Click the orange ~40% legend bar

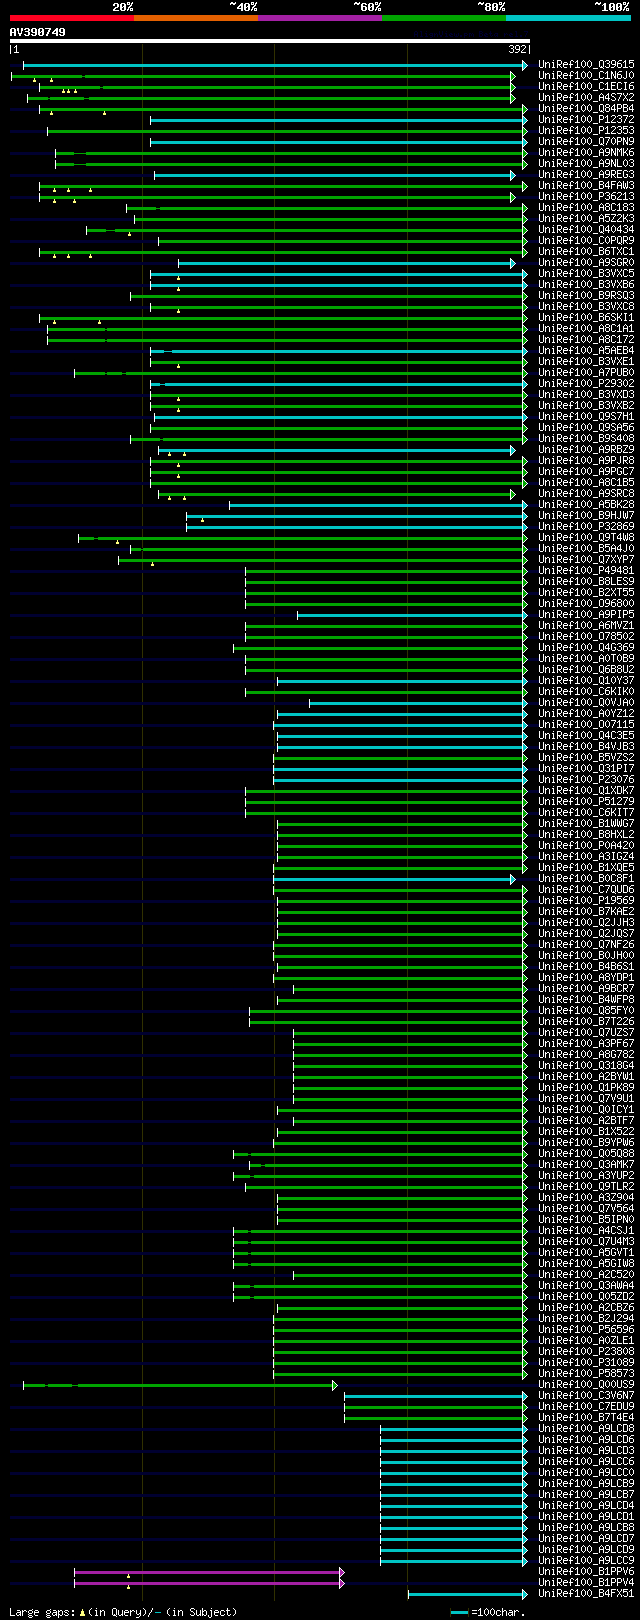tap(195, 17)
